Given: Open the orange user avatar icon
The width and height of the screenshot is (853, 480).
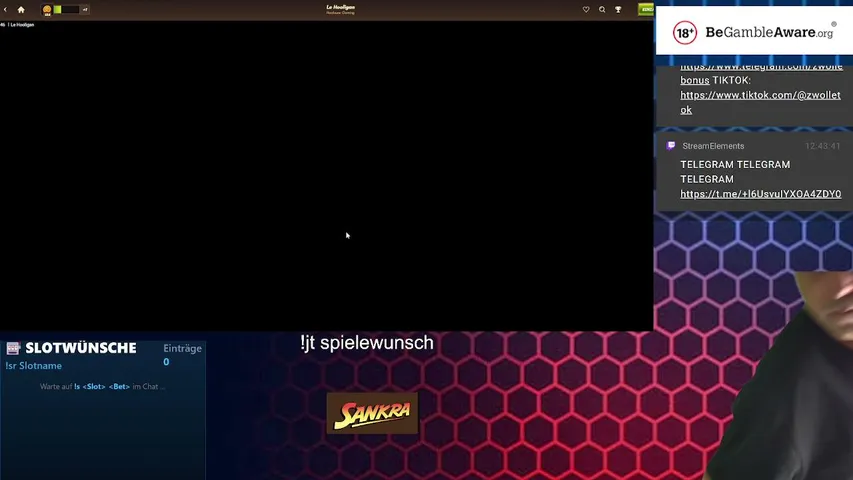Looking at the screenshot, I should tap(47, 10).
